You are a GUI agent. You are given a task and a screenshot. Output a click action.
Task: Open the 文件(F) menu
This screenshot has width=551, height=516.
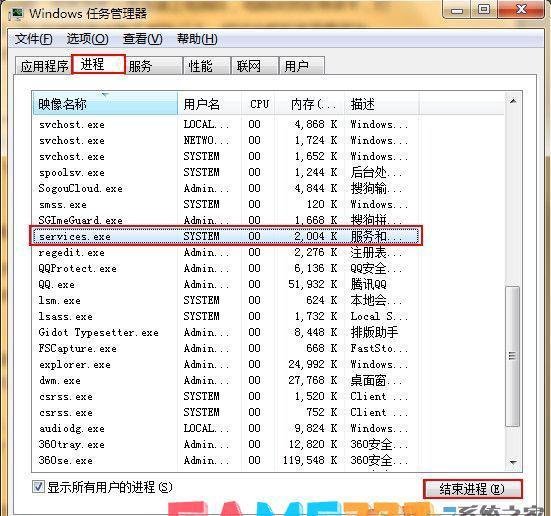[x=34, y=39]
